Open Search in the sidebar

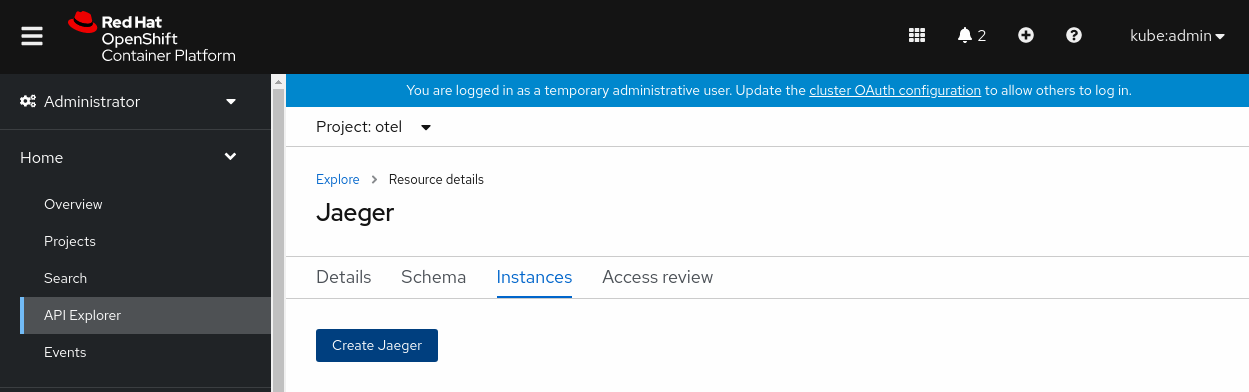click(x=65, y=278)
